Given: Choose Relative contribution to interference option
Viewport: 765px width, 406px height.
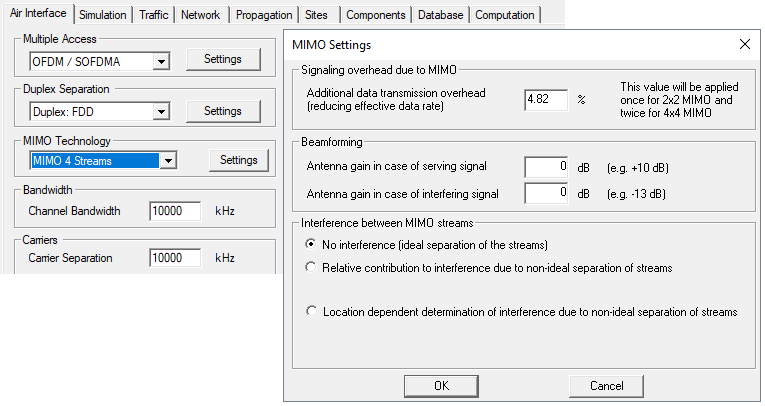Looking at the screenshot, I should [x=311, y=267].
